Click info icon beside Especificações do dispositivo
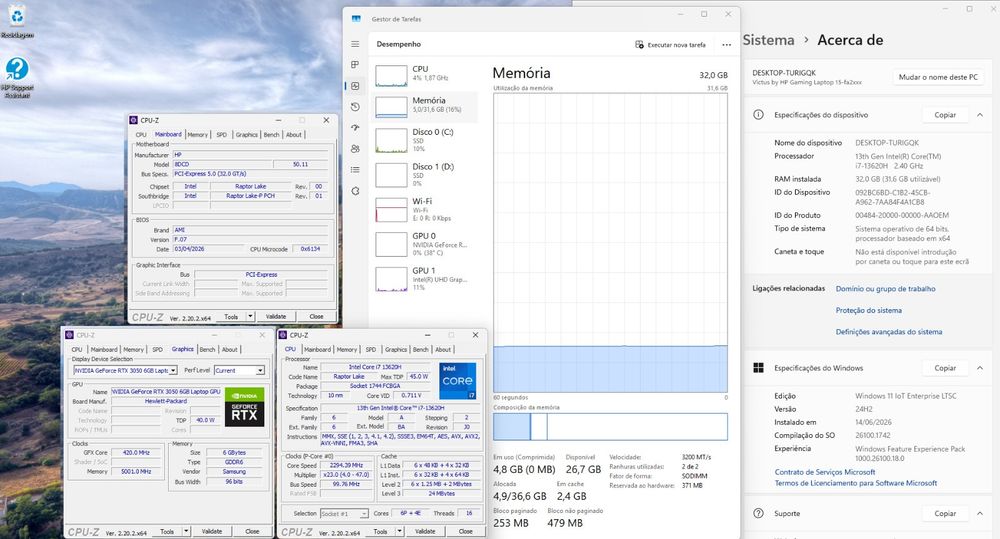Viewport: 1000px width, 539px height. pyautogui.click(x=758, y=115)
